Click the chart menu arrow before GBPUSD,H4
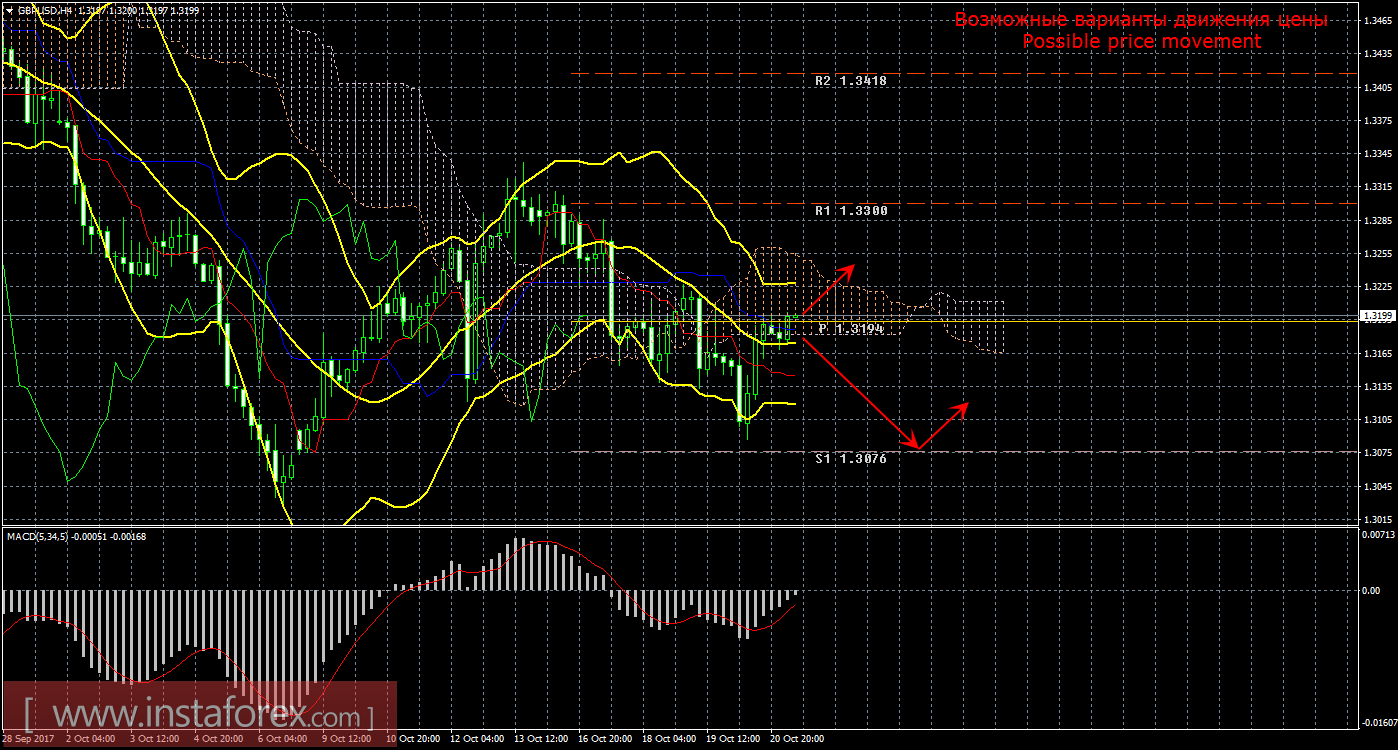The image size is (1398, 750). pyautogui.click(x=10, y=9)
